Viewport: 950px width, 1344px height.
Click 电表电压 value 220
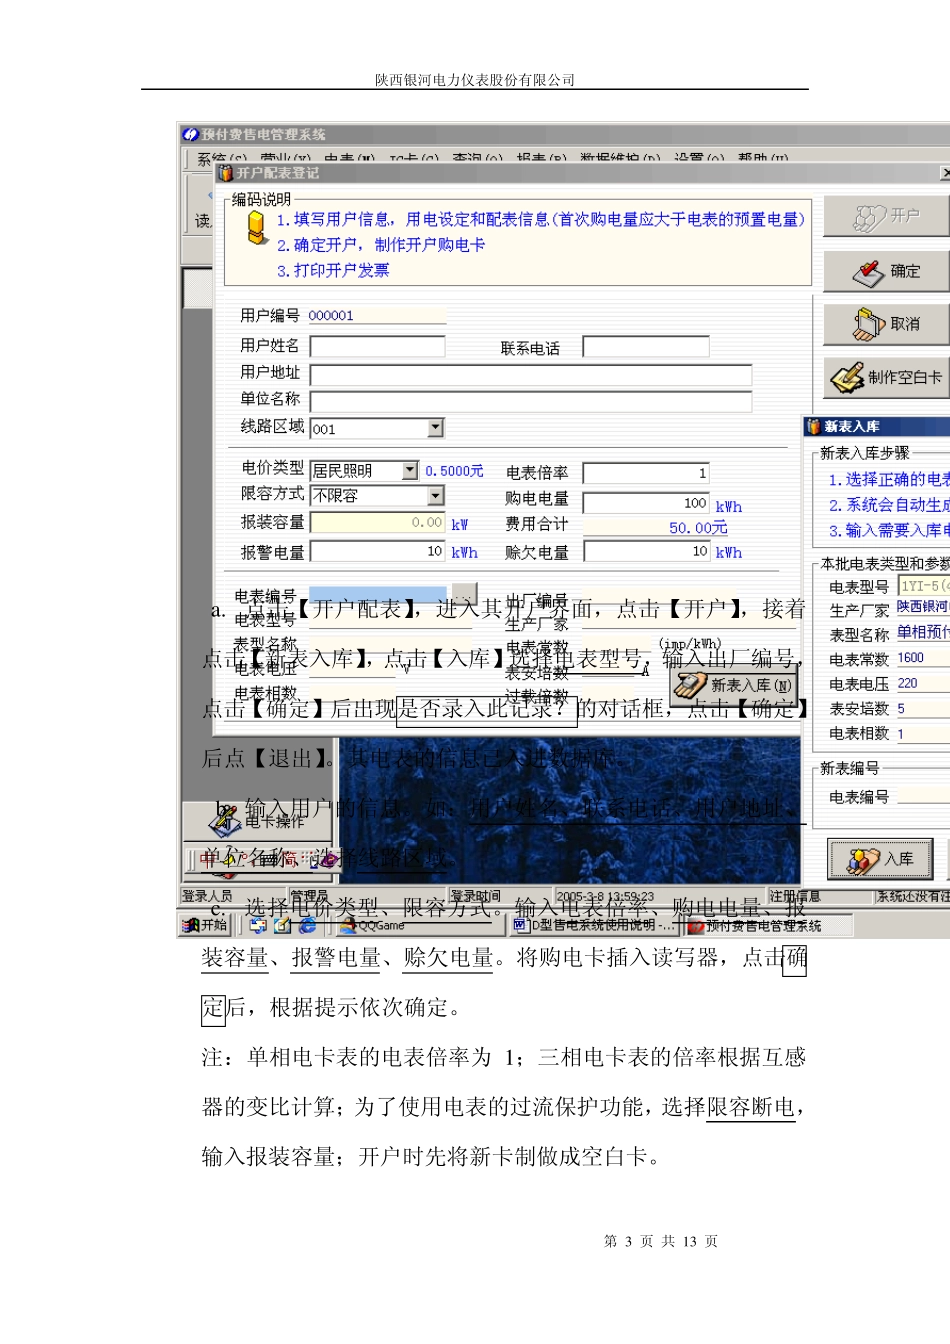tap(923, 683)
